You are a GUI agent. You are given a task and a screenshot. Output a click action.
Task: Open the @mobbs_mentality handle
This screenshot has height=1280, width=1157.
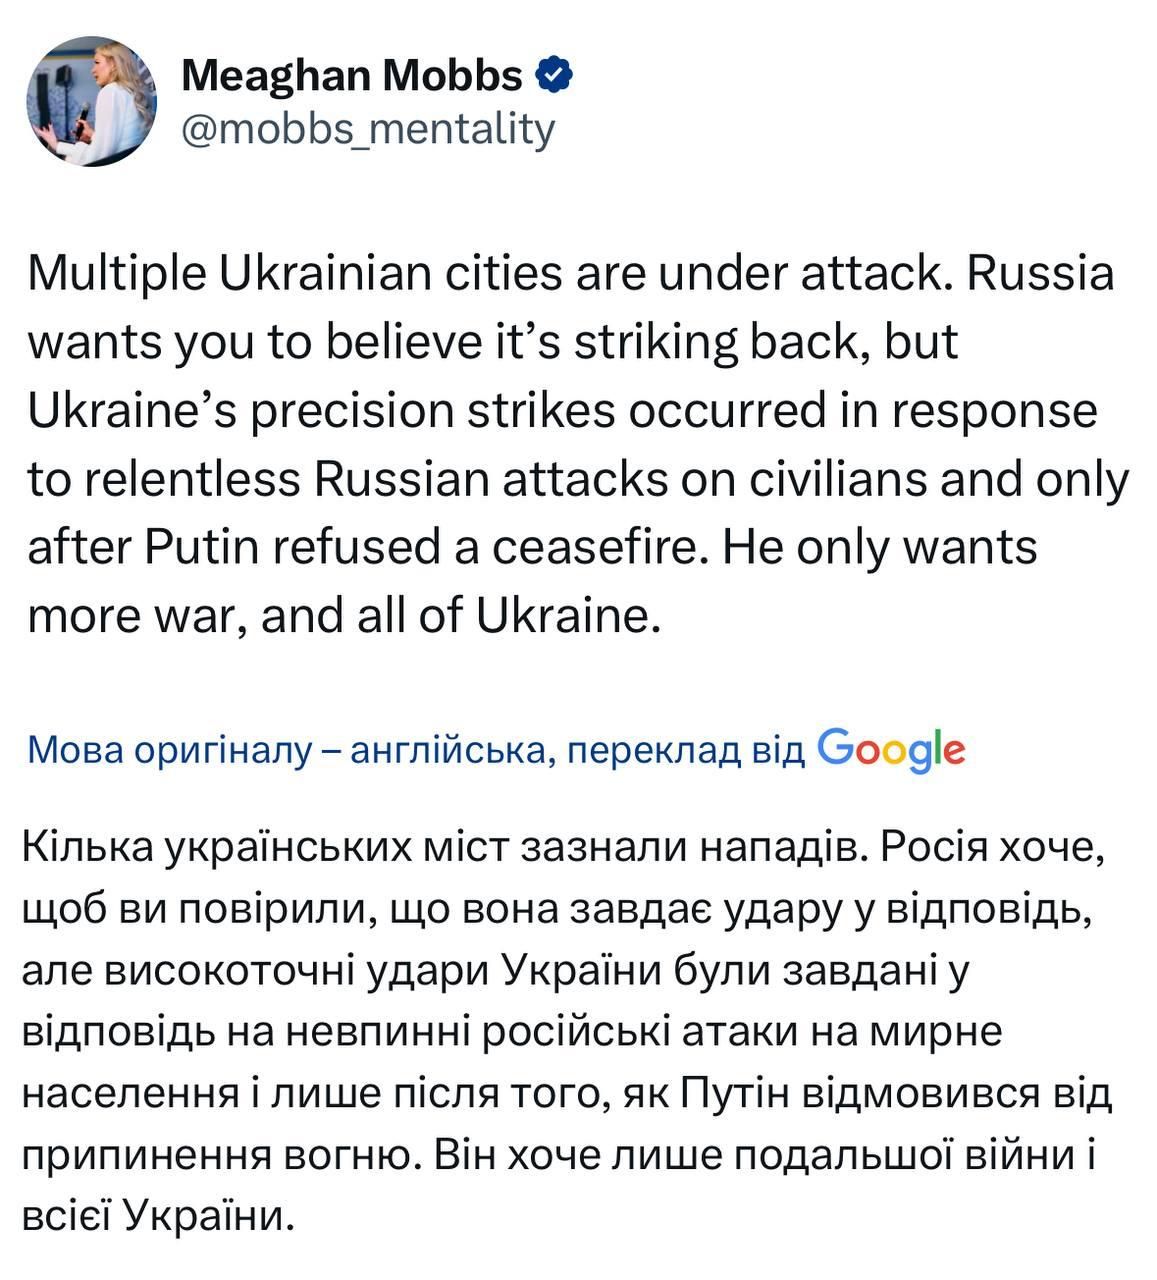point(370,128)
